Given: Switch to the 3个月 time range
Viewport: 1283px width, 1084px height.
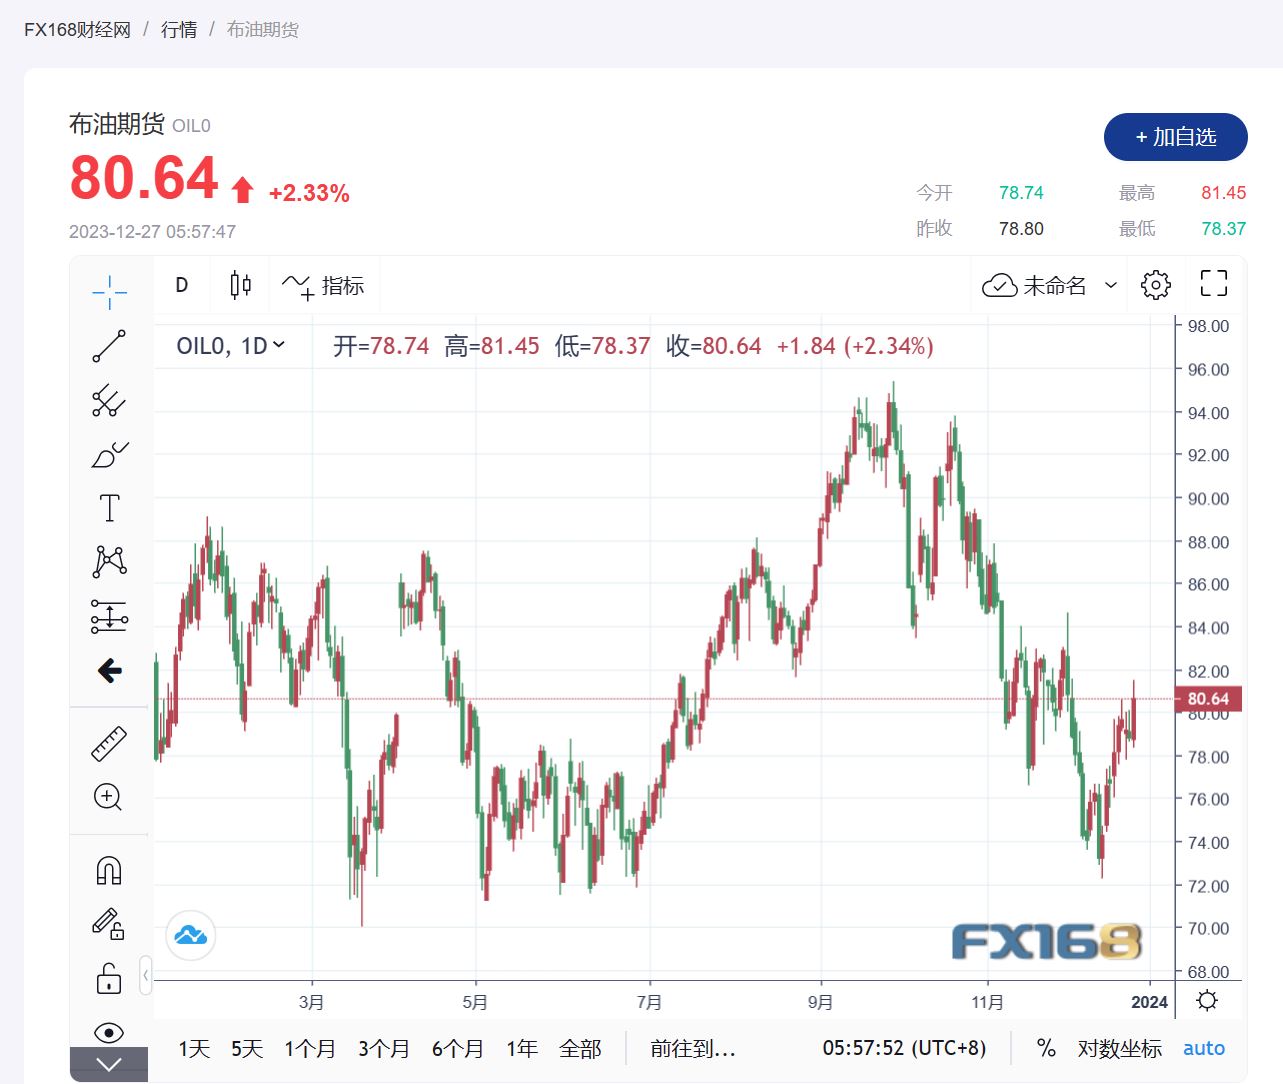Looking at the screenshot, I should [384, 1048].
